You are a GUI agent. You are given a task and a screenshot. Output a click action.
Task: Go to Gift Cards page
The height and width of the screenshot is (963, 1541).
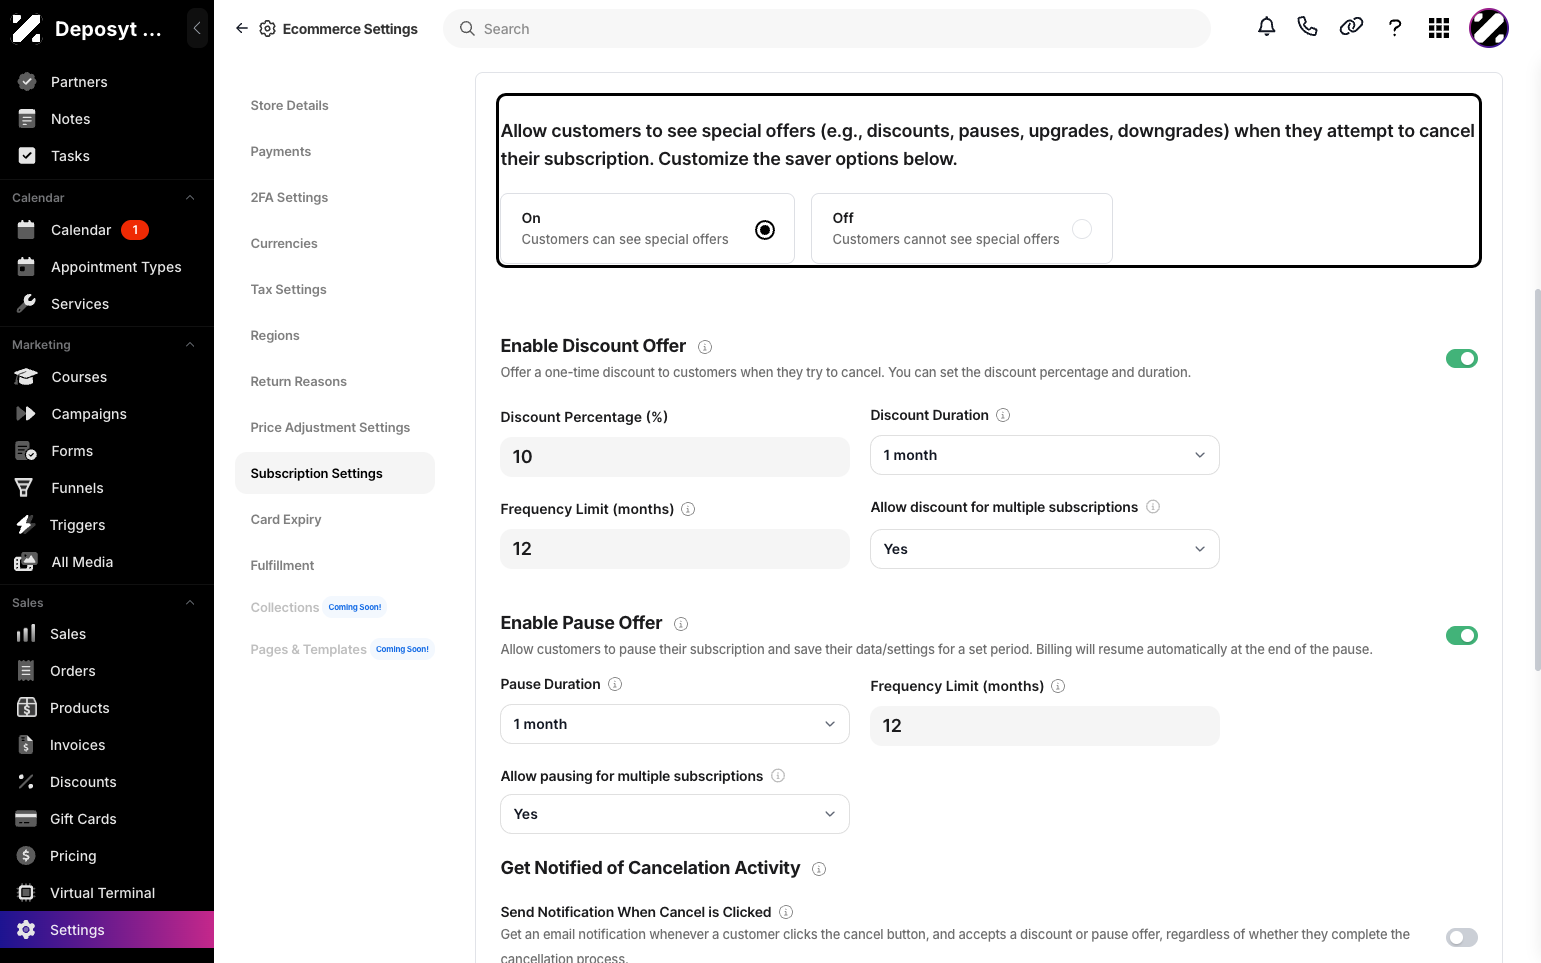(x=107, y=819)
